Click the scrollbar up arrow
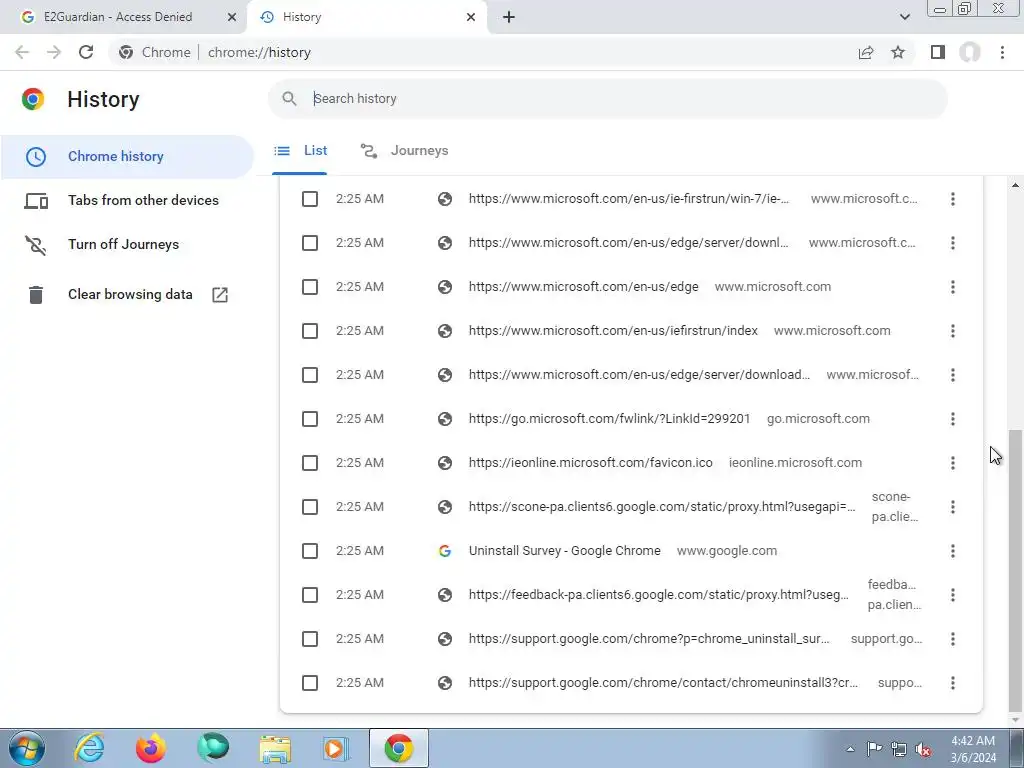Viewport: 1024px width, 768px height. point(1015,186)
